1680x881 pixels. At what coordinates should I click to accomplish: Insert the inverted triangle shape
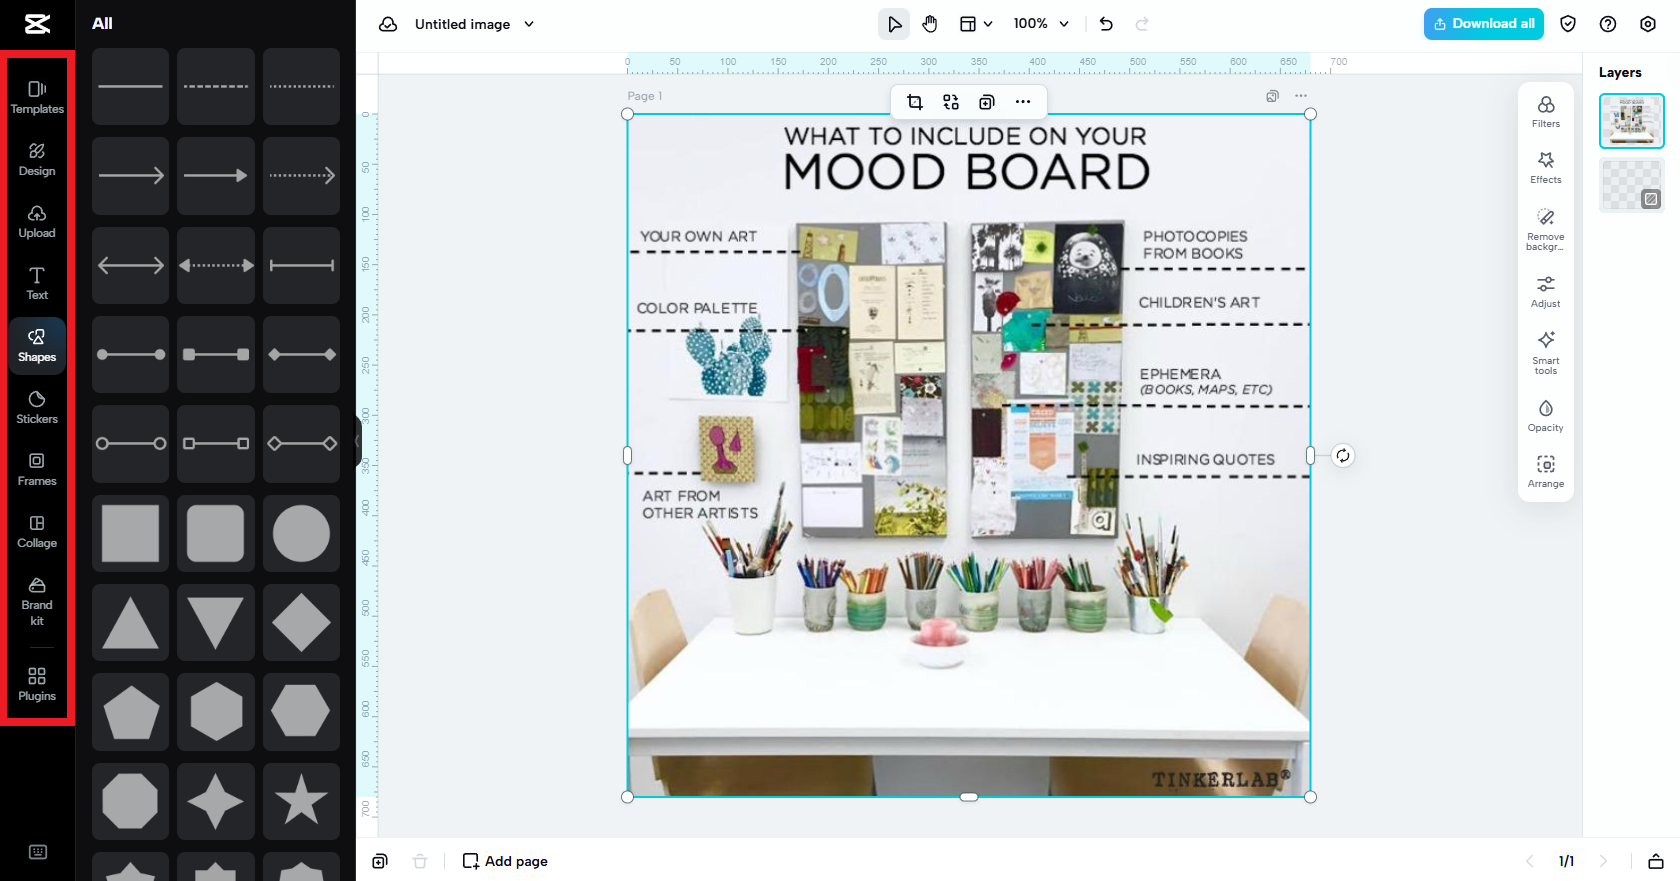click(x=216, y=623)
